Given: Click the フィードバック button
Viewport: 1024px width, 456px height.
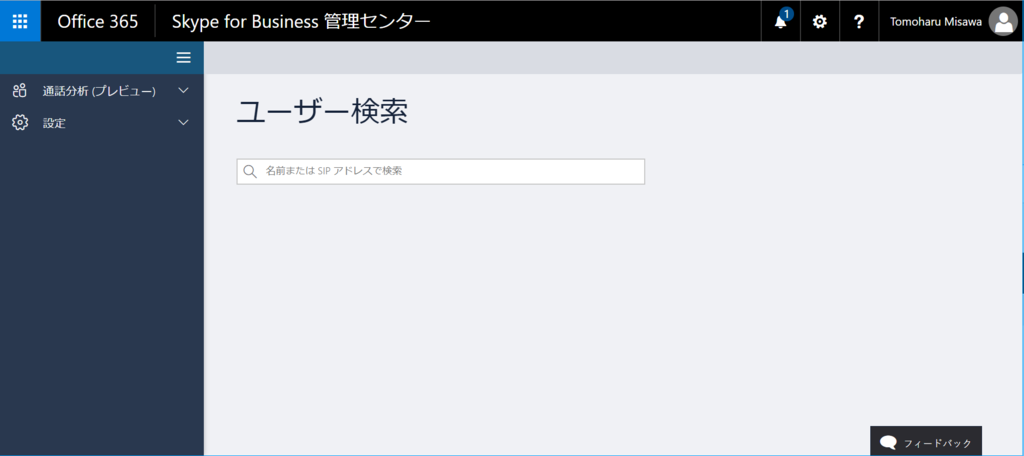Looking at the screenshot, I should [926, 441].
